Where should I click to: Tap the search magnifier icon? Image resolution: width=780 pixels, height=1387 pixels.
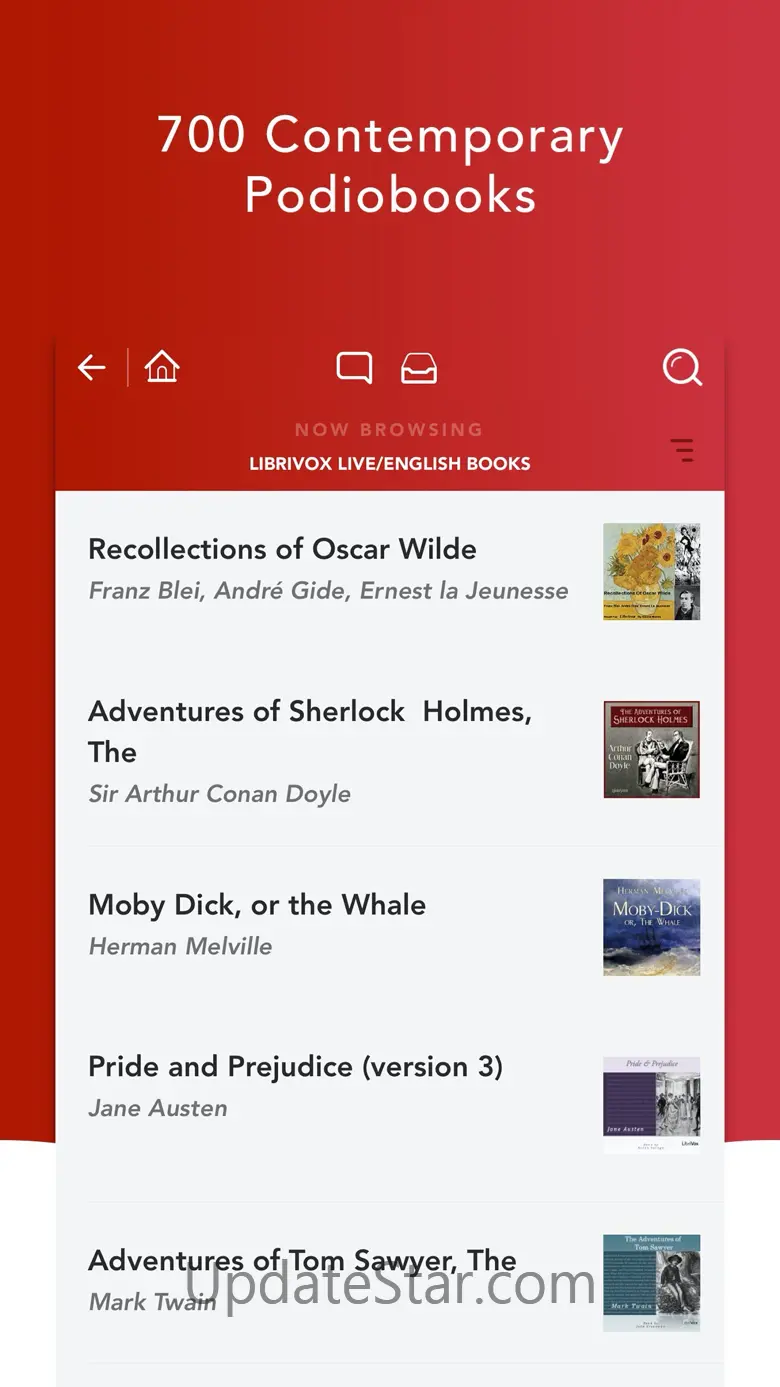[682, 368]
